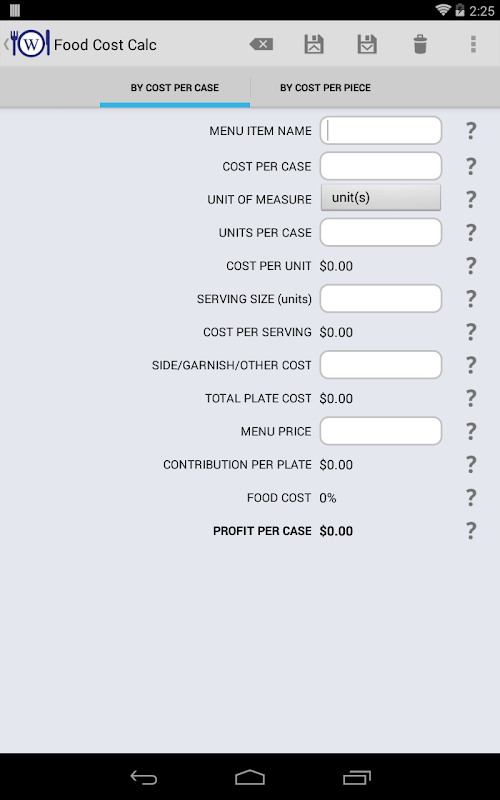Tap the MENU PRICE input field
Viewport: 500px width, 800px height.
point(381,432)
